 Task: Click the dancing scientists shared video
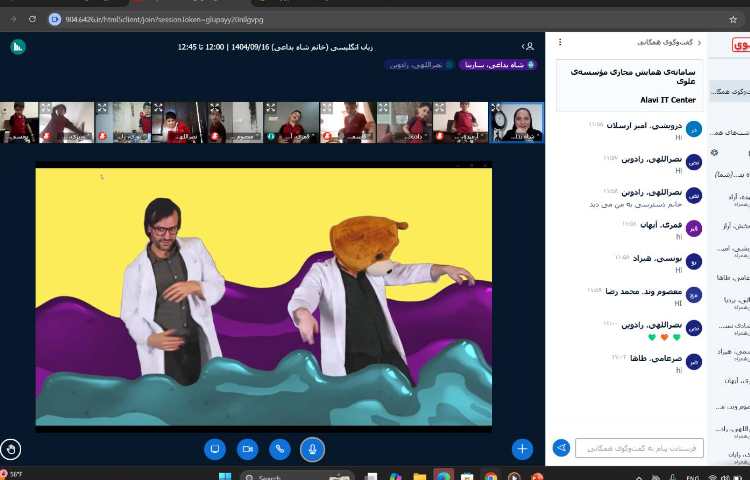(264, 295)
